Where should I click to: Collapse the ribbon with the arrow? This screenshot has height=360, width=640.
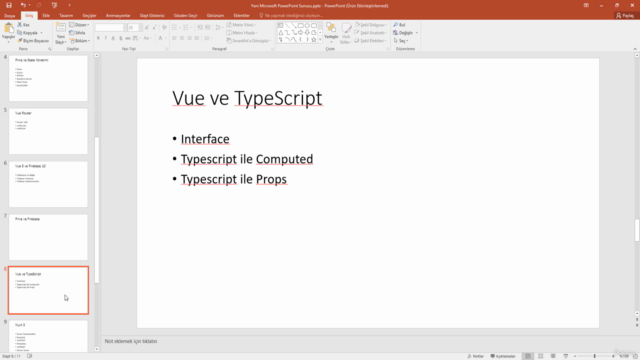[x=635, y=49]
